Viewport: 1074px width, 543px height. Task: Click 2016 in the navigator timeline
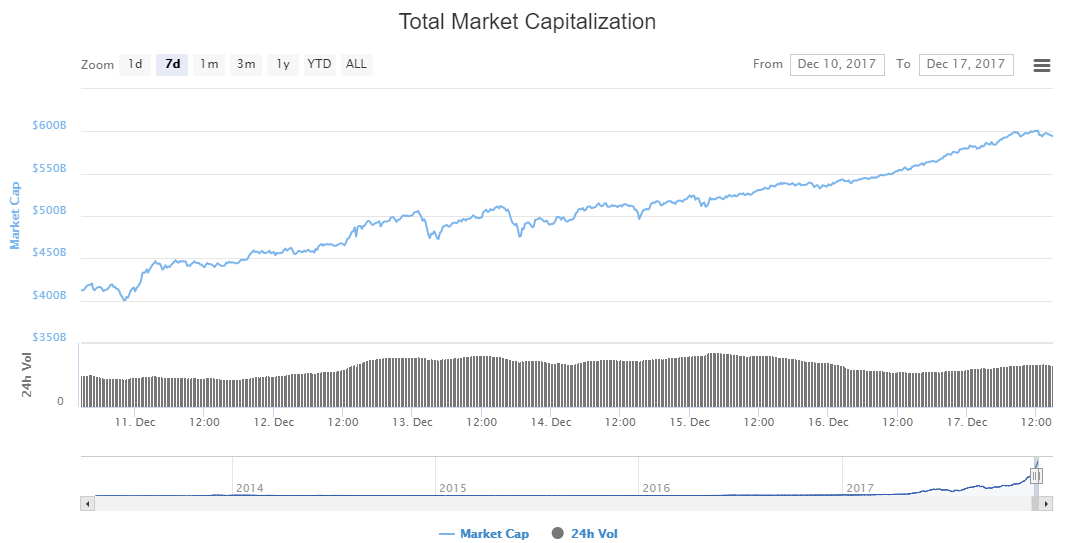click(656, 488)
